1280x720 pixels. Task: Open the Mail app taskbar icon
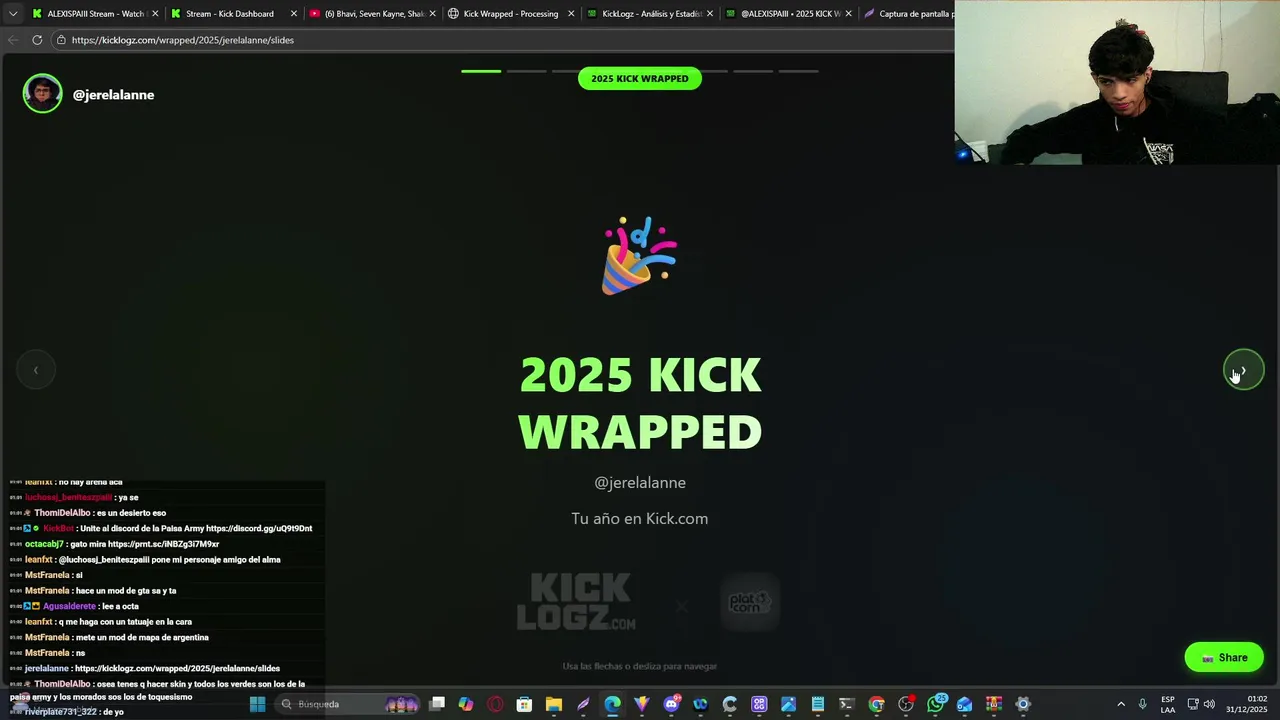pos(964,704)
